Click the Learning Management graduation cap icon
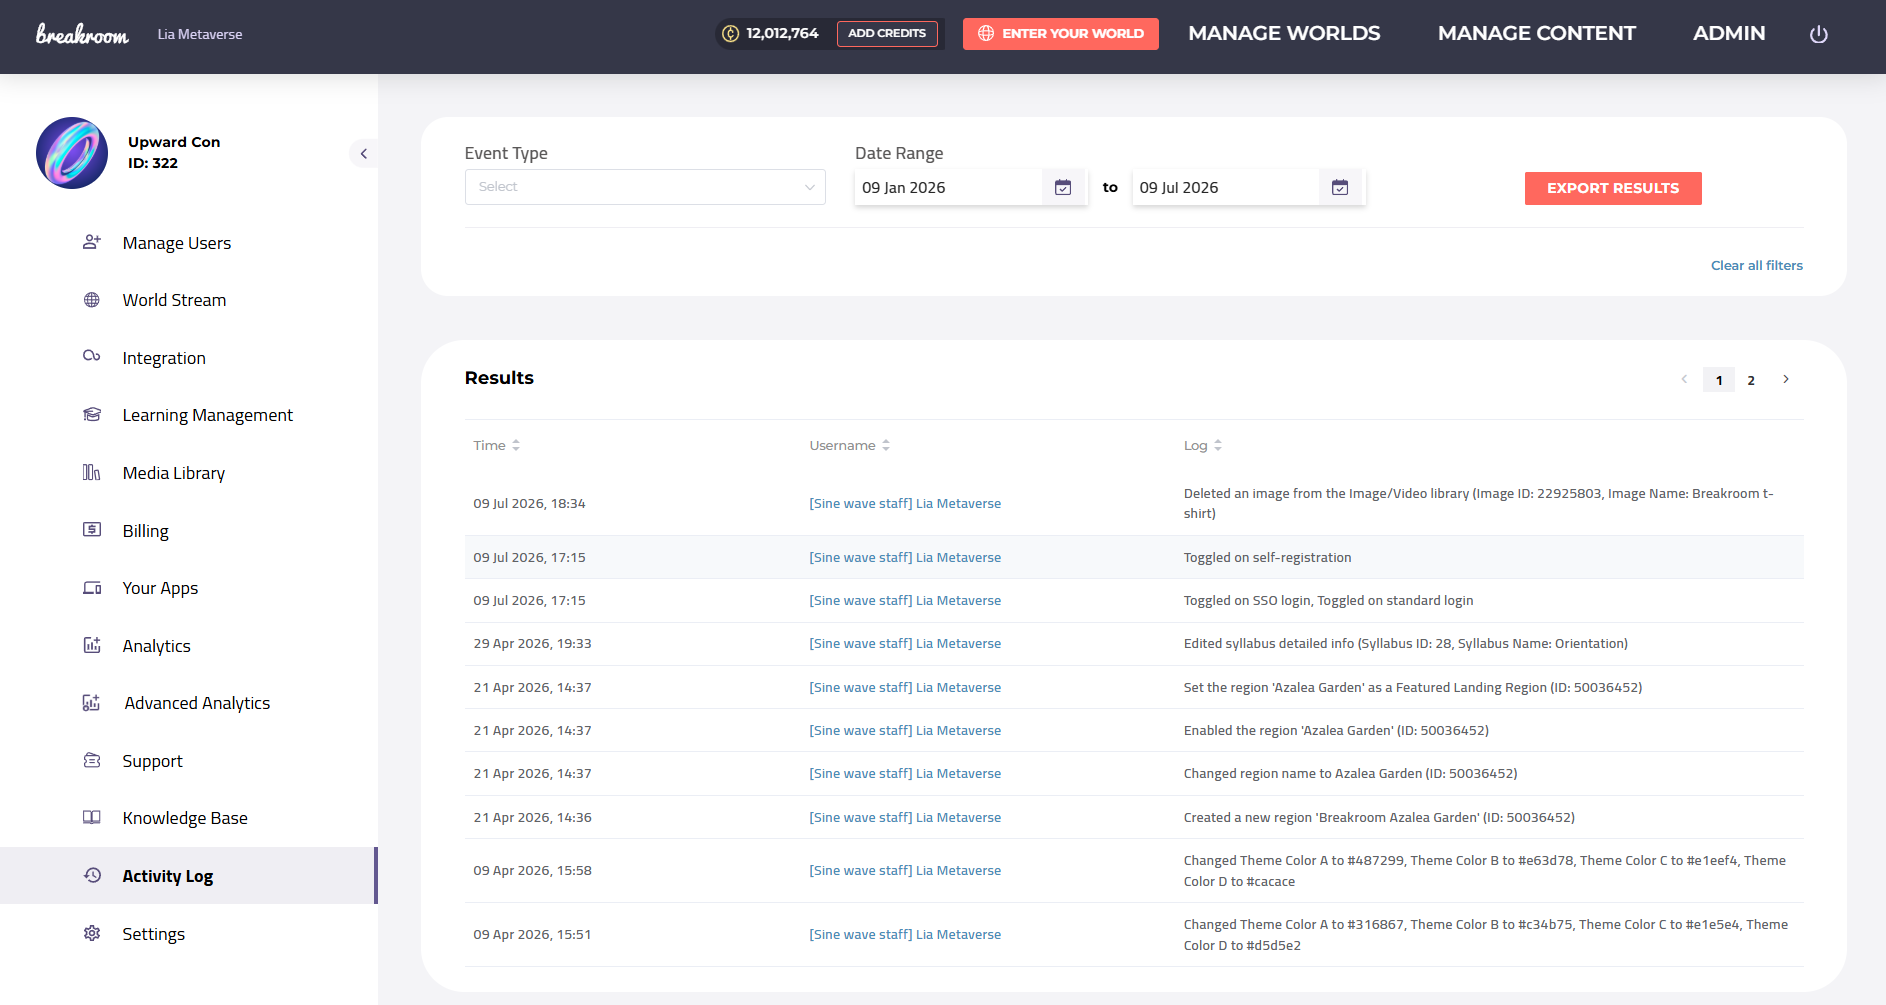The height and width of the screenshot is (1005, 1886). tap(92, 414)
